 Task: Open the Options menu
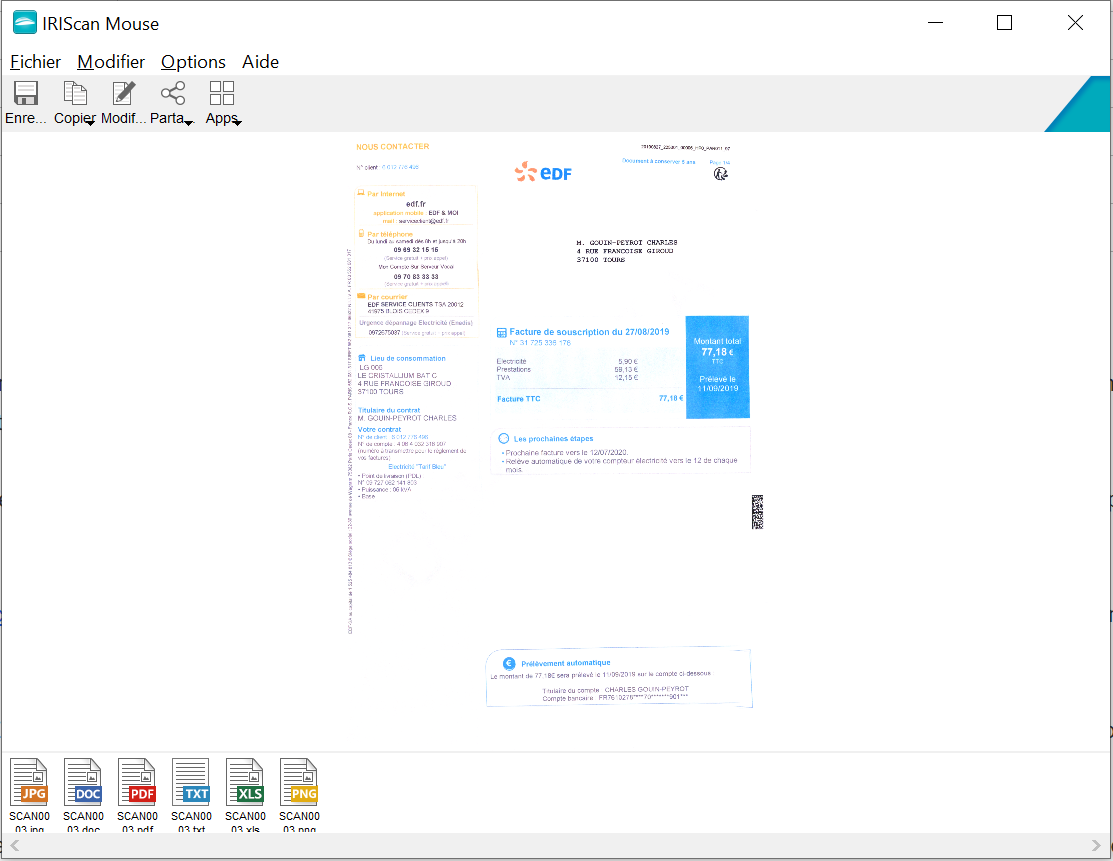(193, 62)
